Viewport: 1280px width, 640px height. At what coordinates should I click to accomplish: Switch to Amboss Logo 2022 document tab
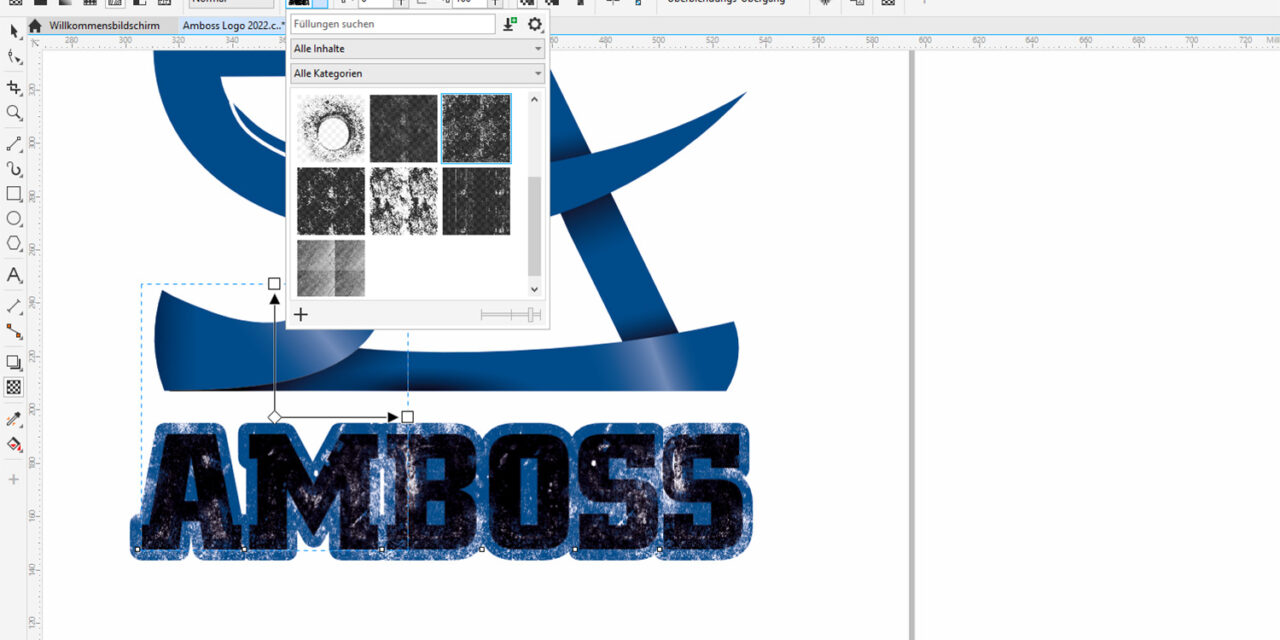(233, 26)
